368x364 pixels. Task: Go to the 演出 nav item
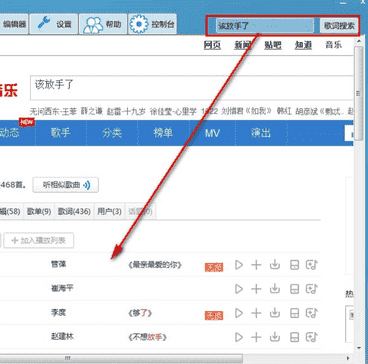tap(261, 133)
